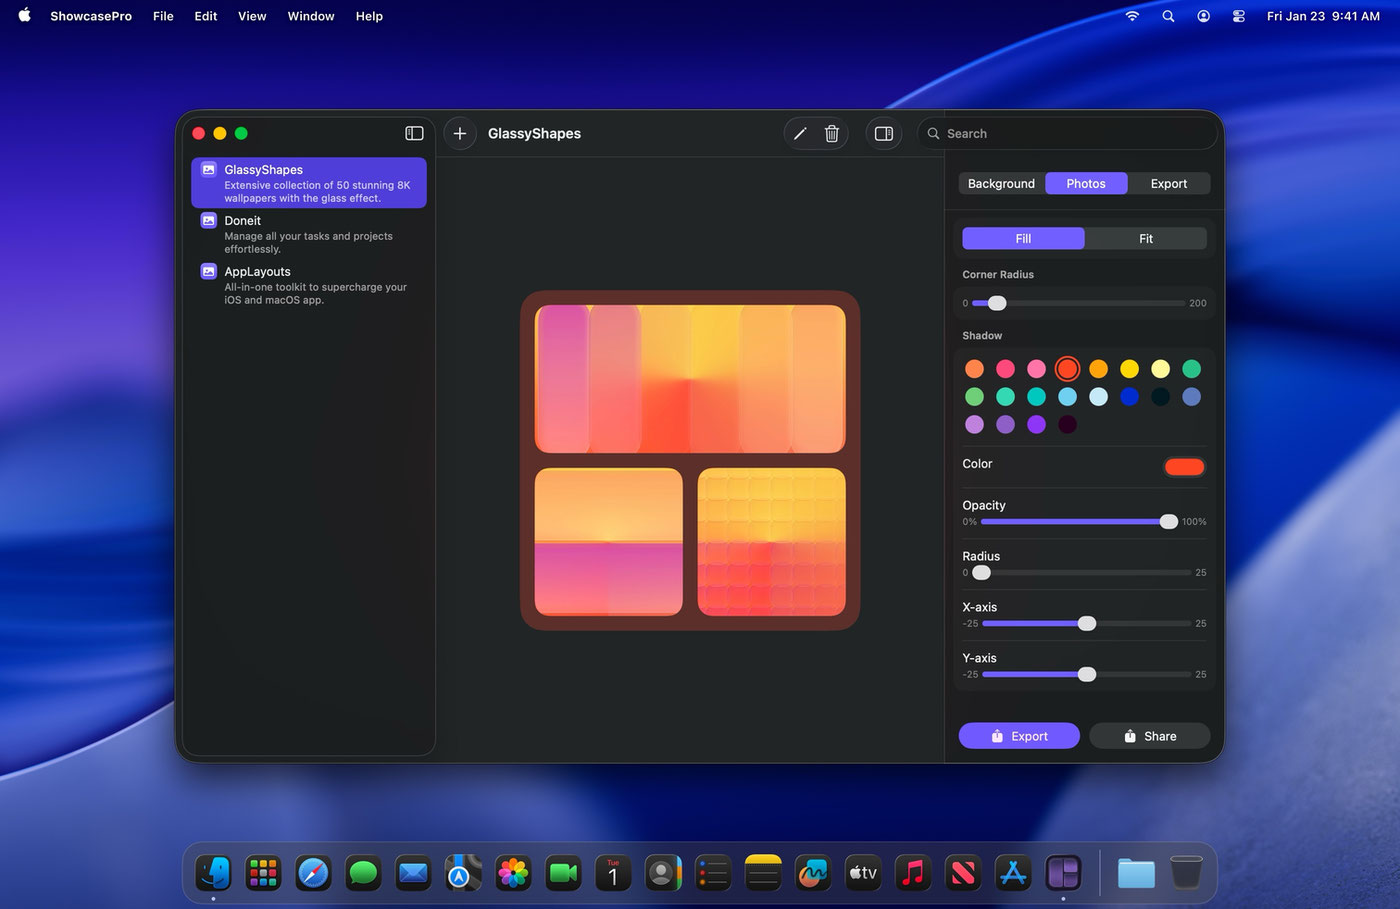
Task: Toggle the right inspector panel icon
Action: click(884, 133)
